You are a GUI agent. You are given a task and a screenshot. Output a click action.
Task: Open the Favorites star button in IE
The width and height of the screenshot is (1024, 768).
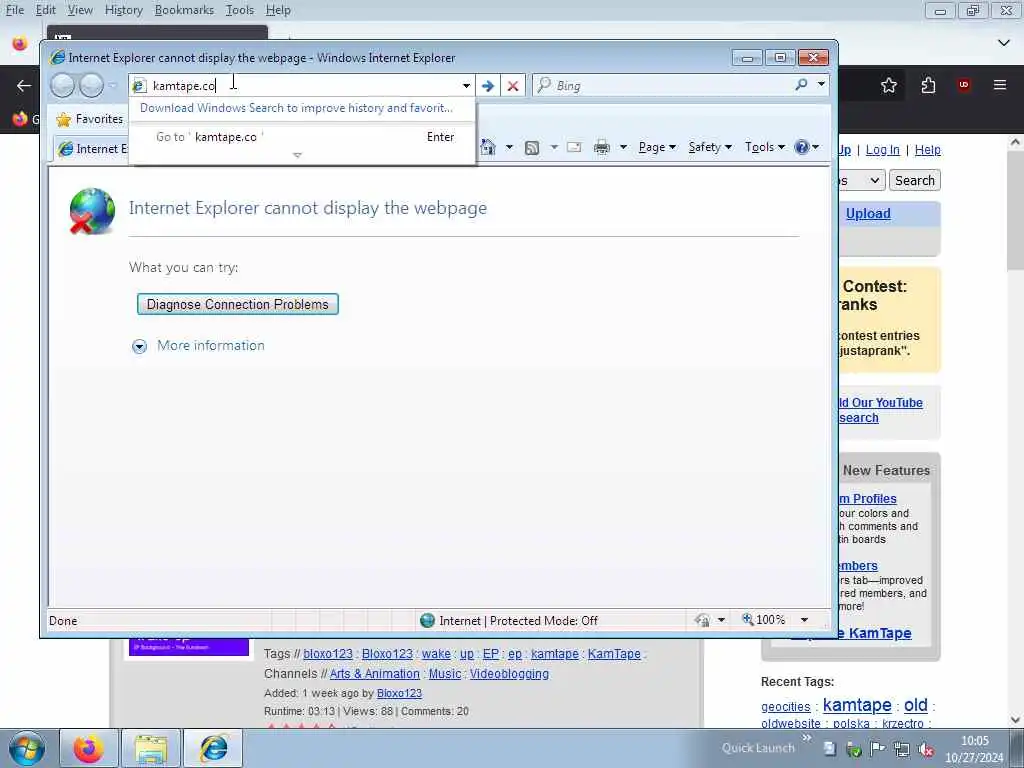pyautogui.click(x=89, y=119)
